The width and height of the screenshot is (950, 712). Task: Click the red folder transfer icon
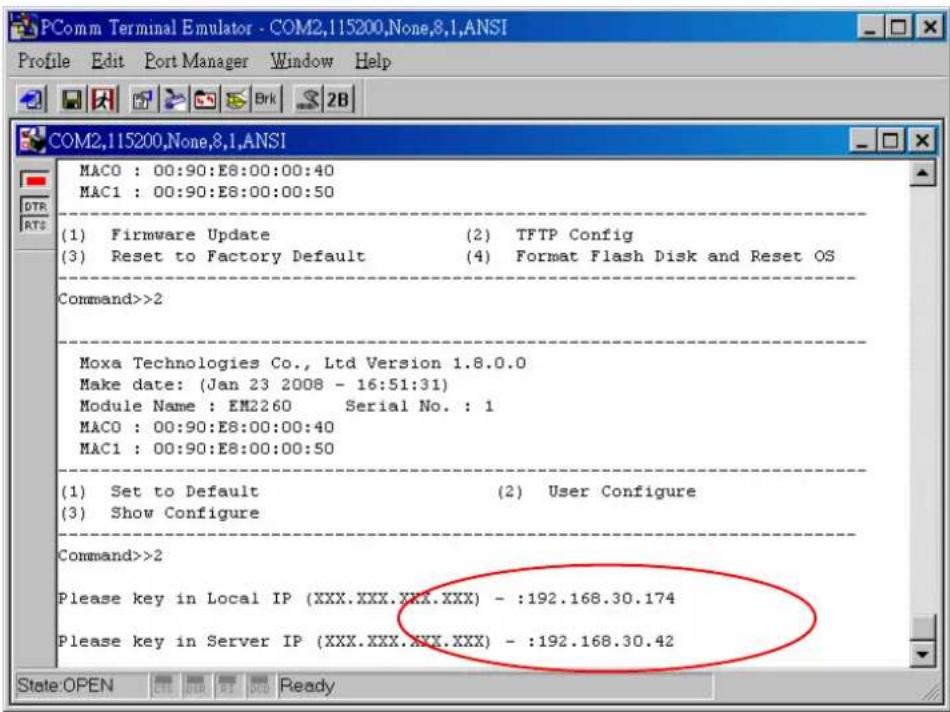[205, 99]
